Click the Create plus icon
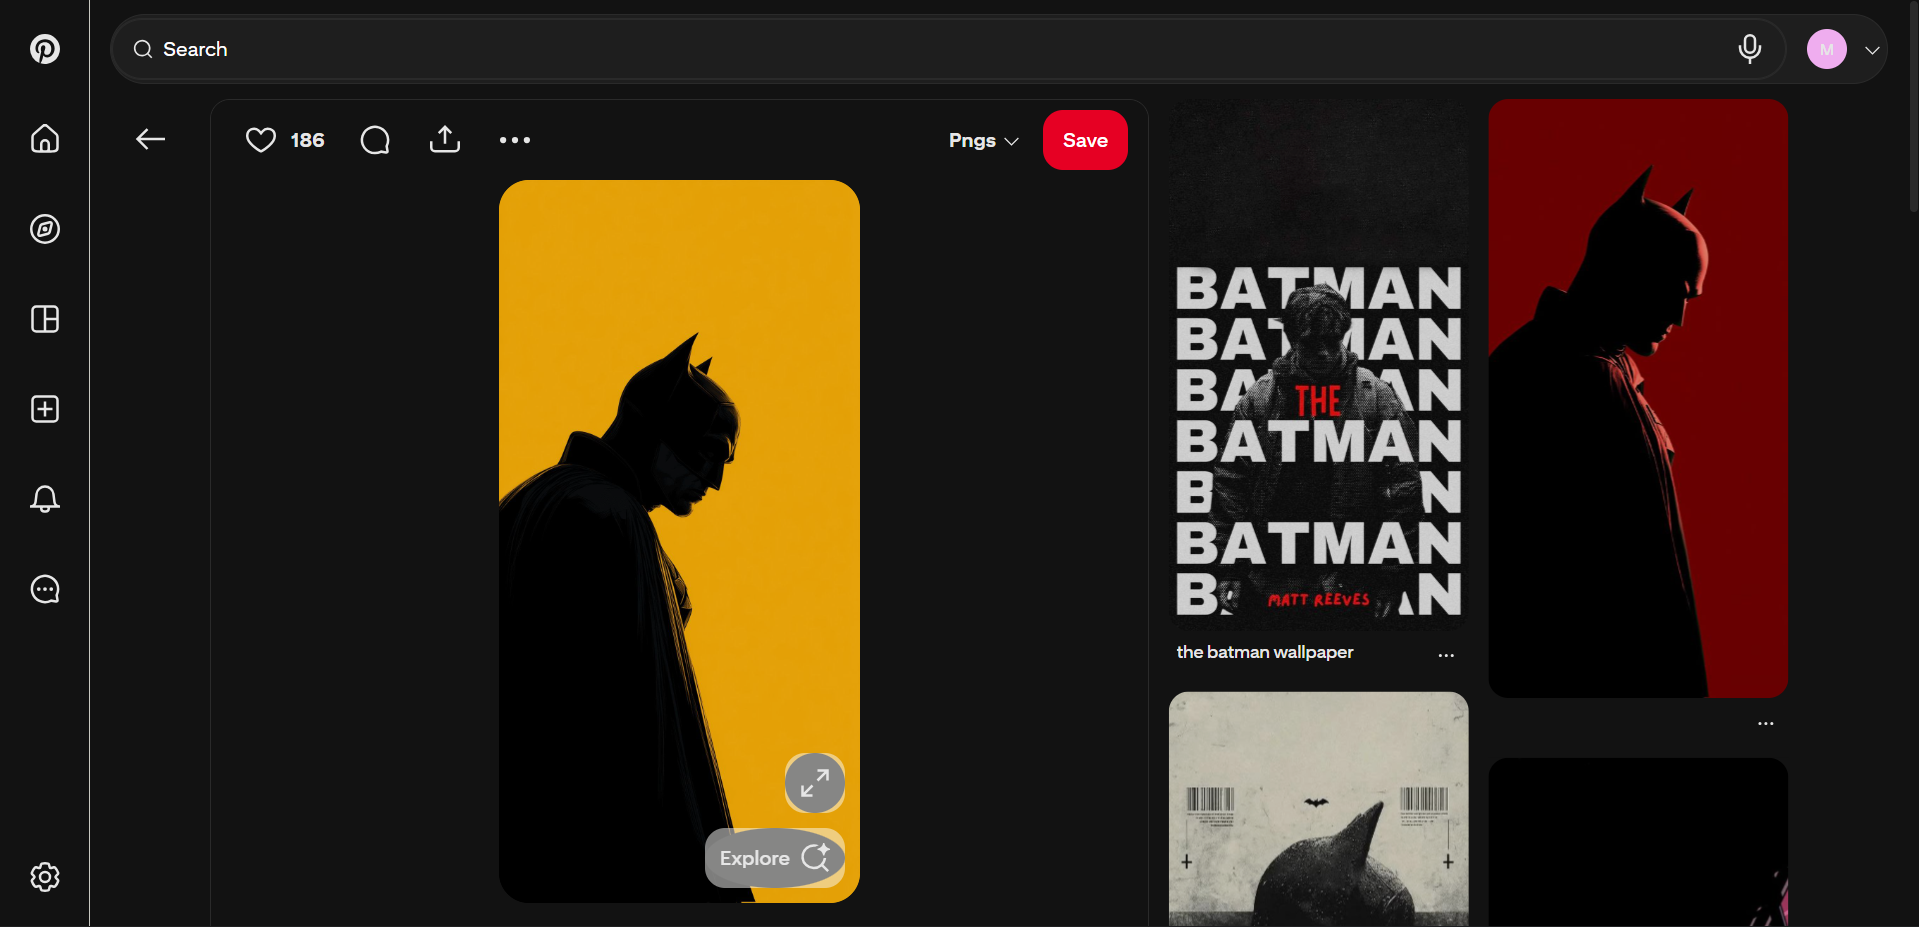The height and width of the screenshot is (927, 1919). pyautogui.click(x=44, y=409)
